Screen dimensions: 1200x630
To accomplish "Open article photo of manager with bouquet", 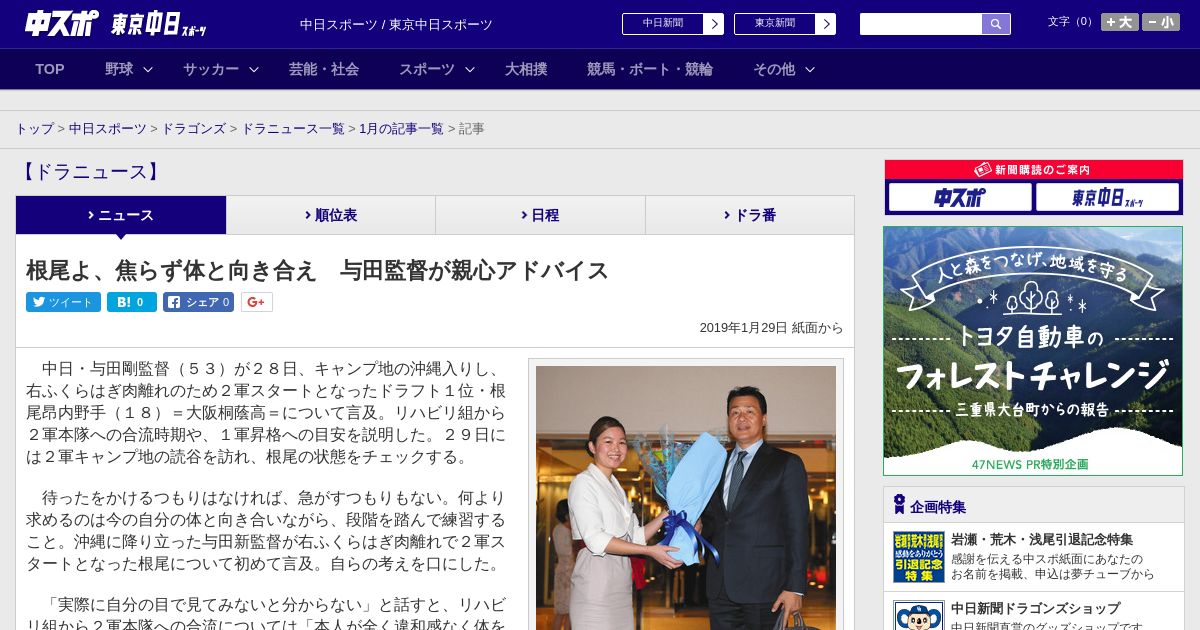I will 686,497.
